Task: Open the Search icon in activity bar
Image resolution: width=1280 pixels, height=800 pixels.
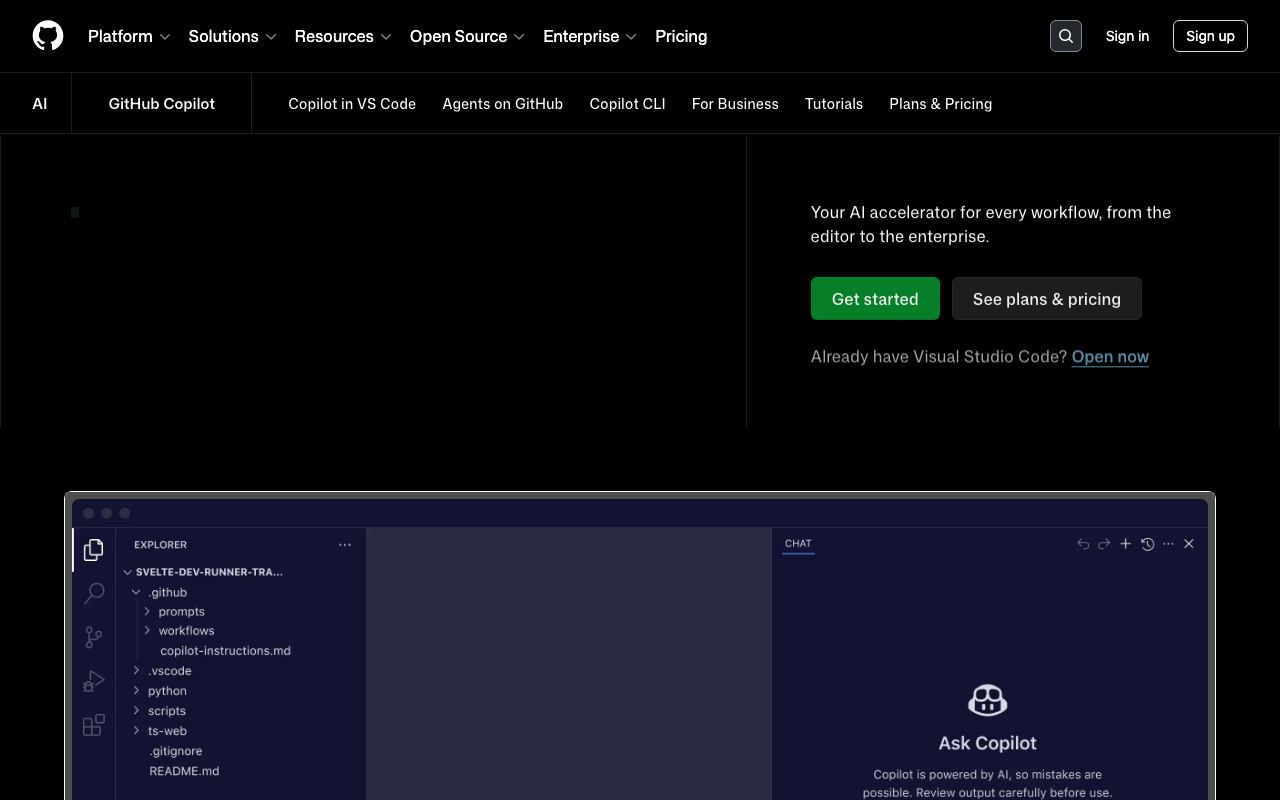Action: (x=94, y=593)
